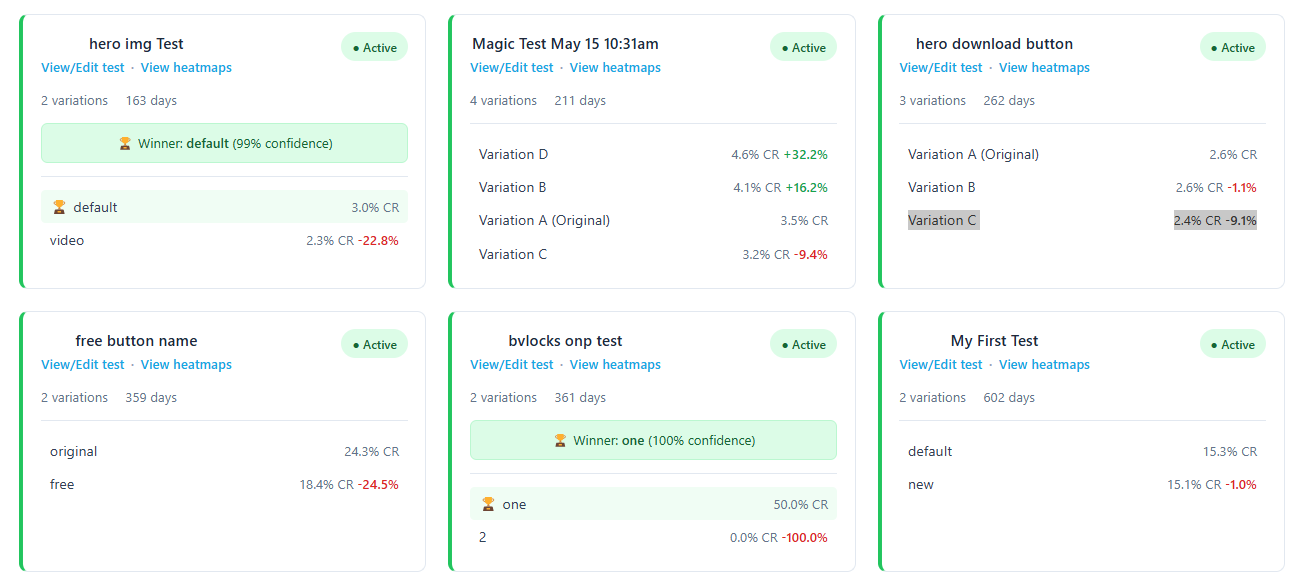Open View/Edit test on My First Test card
The width and height of the screenshot is (1295, 583).
coord(941,364)
